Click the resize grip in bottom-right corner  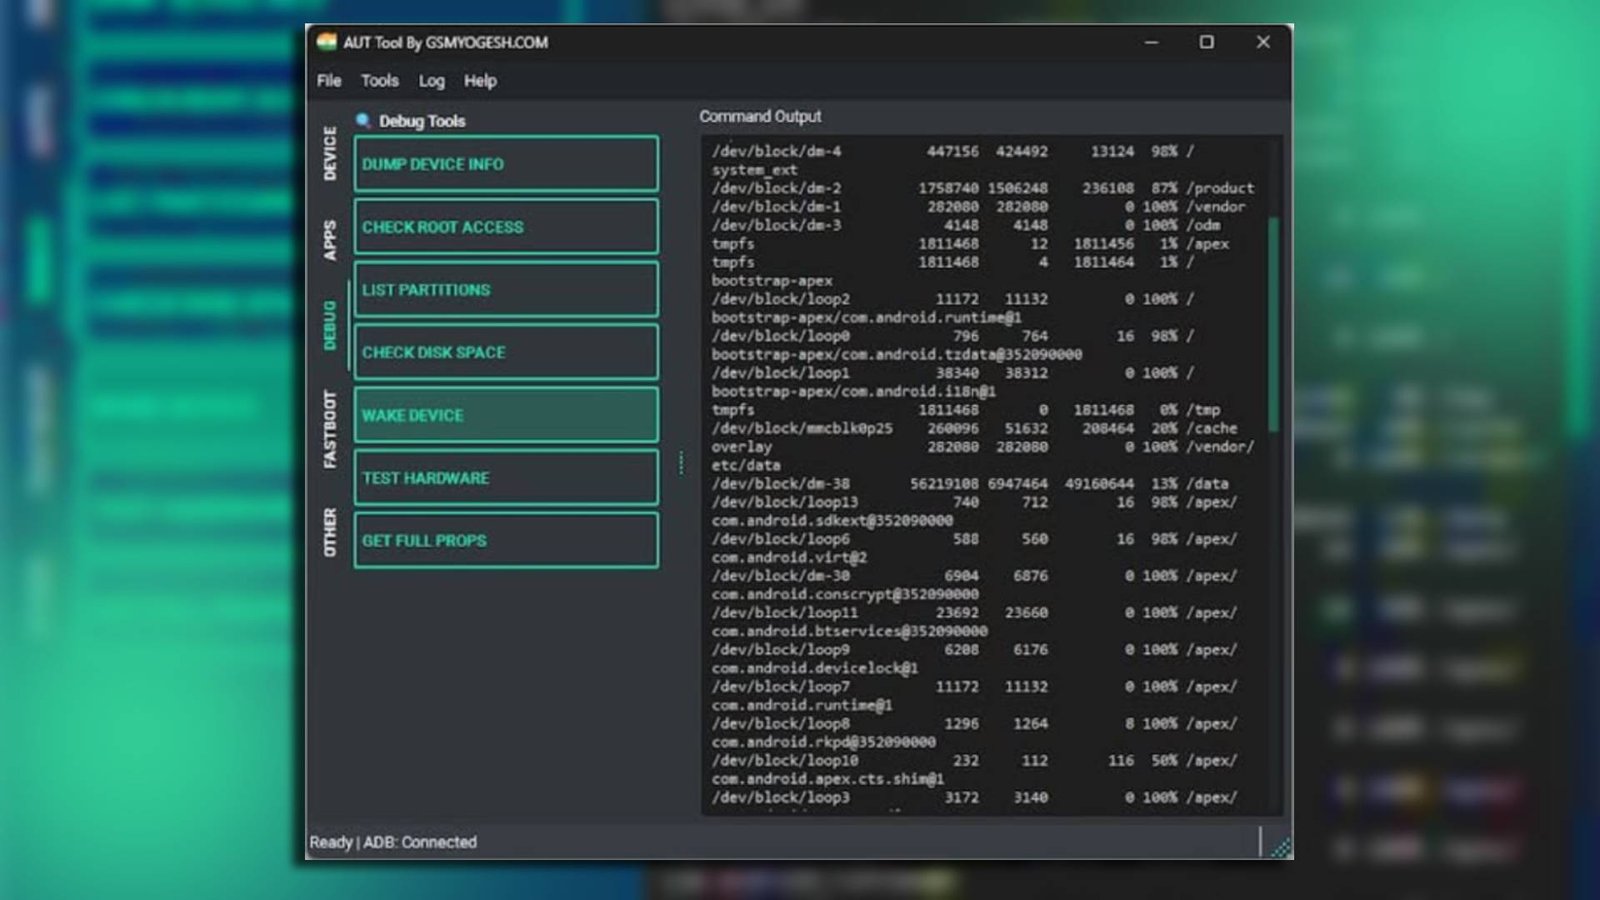[x=1280, y=846]
